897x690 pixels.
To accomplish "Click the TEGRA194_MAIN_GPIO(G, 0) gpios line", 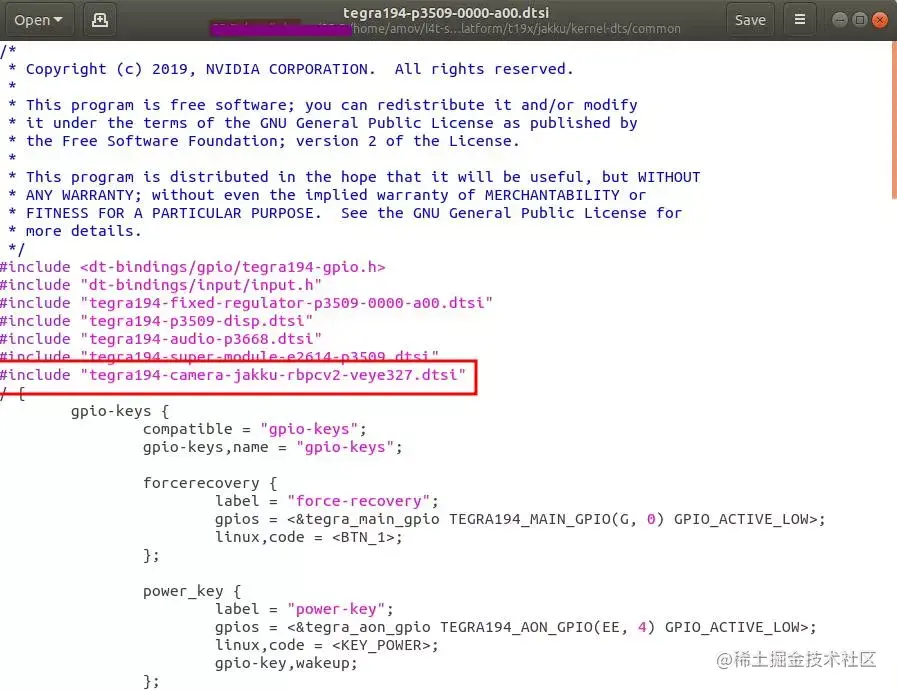I will 520,519.
